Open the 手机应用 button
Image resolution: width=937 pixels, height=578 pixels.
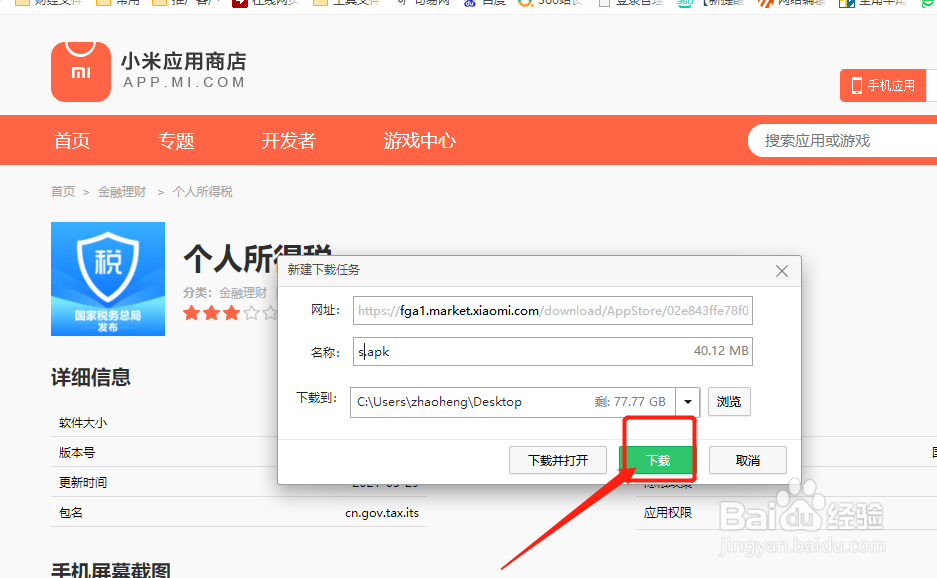[883, 85]
